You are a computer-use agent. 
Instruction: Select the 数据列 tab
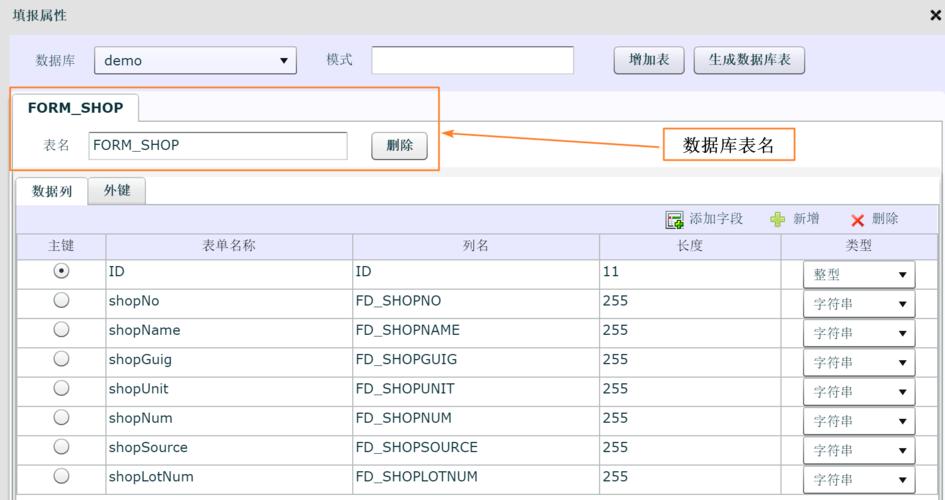tap(52, 191)
